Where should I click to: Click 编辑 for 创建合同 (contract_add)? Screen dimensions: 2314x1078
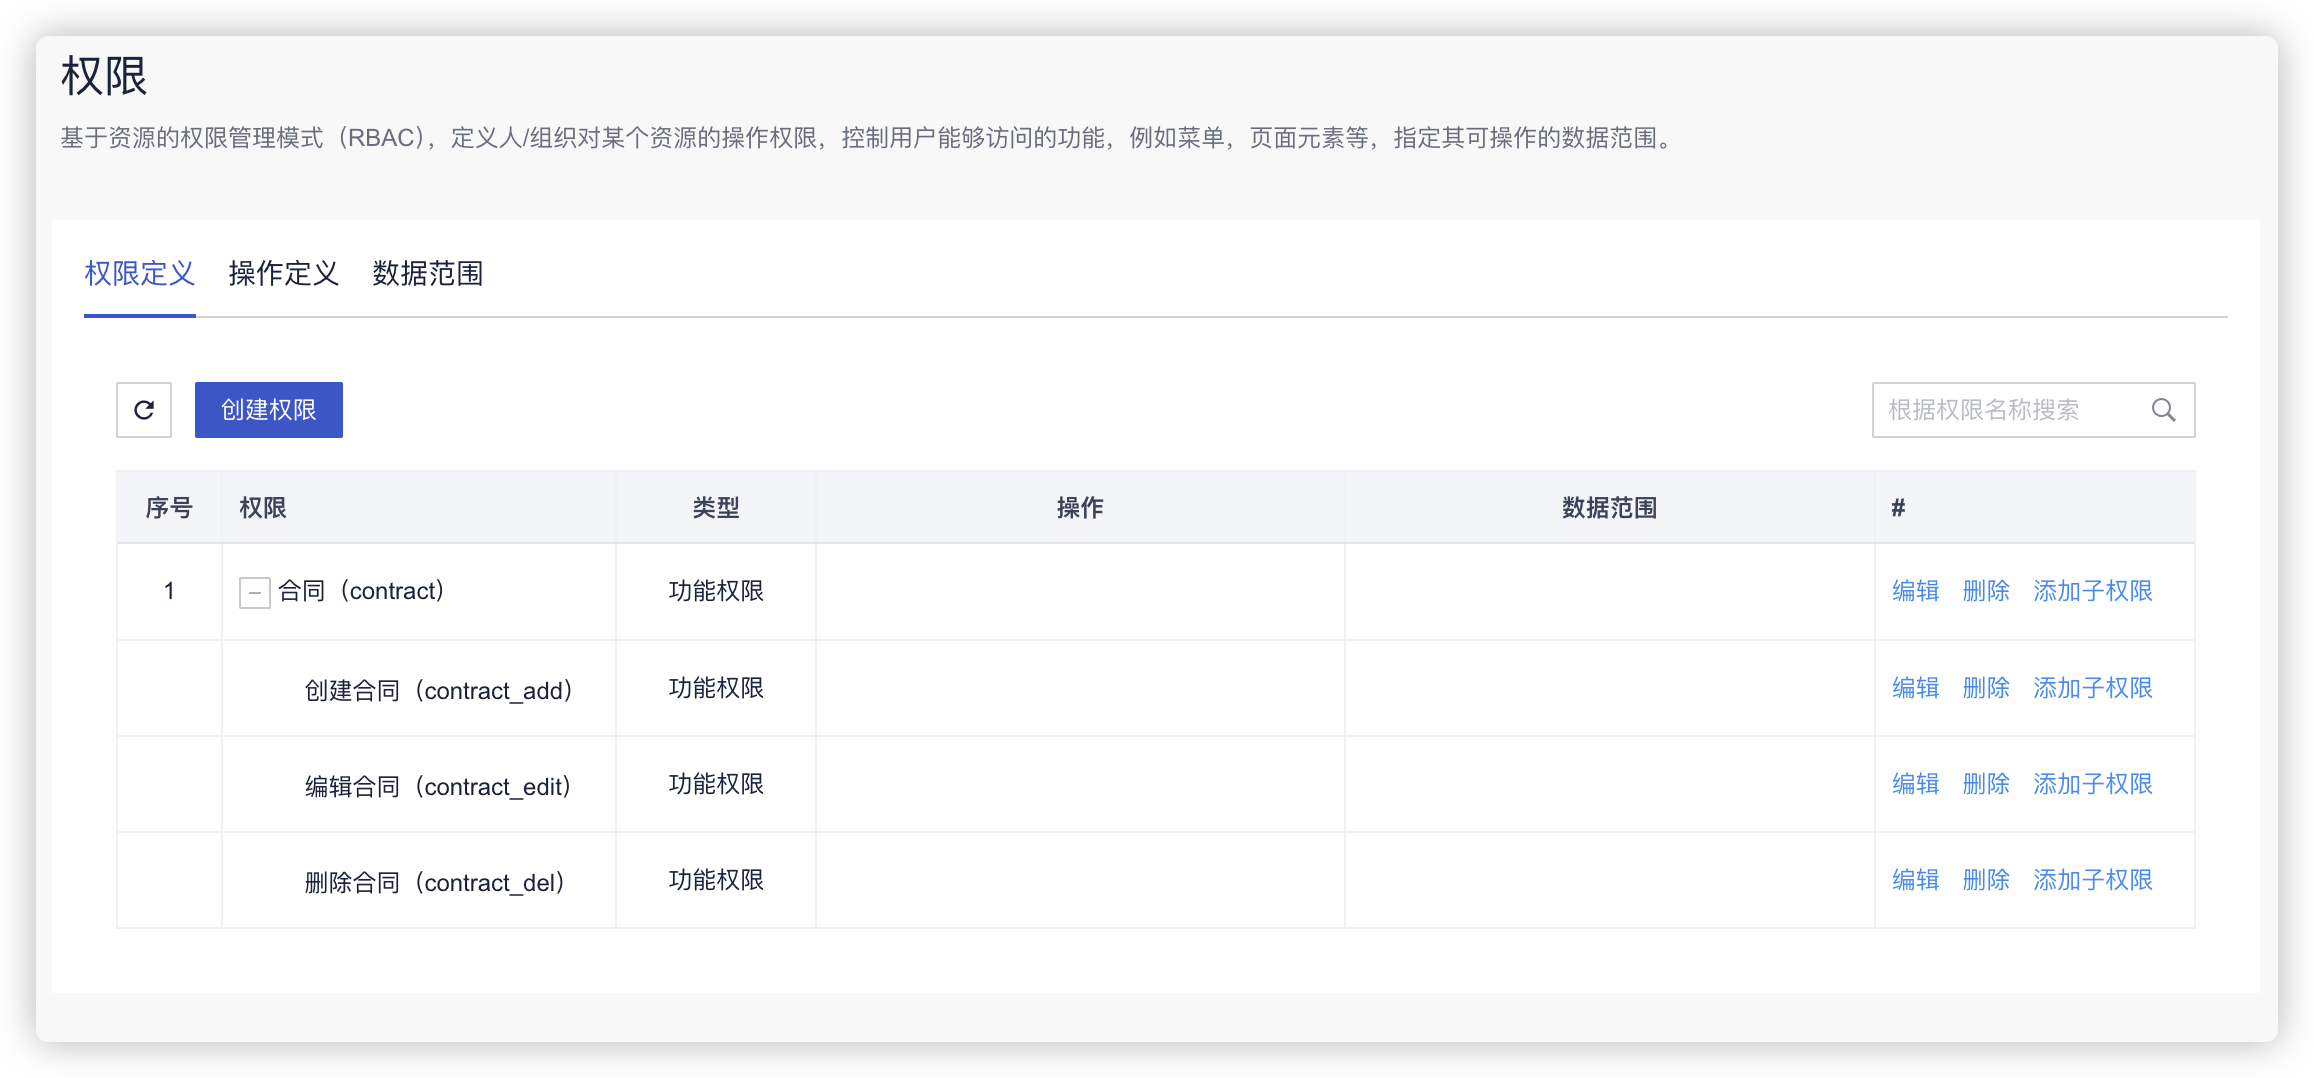1915,688
